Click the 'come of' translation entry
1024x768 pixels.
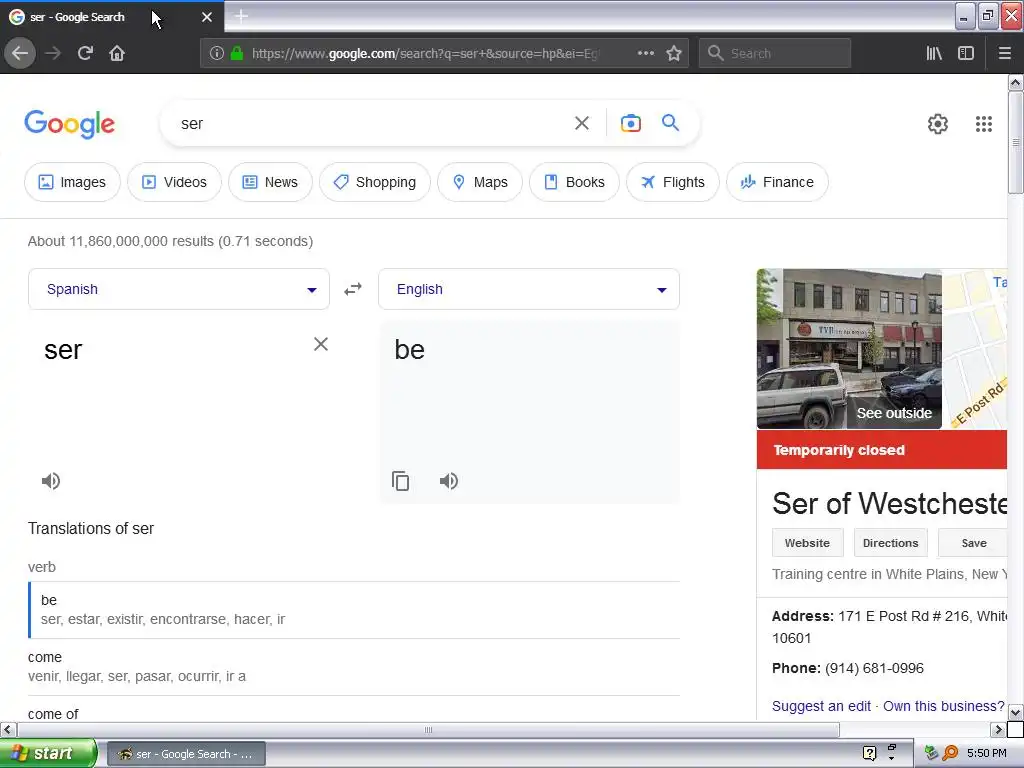[x=53, y=714]
